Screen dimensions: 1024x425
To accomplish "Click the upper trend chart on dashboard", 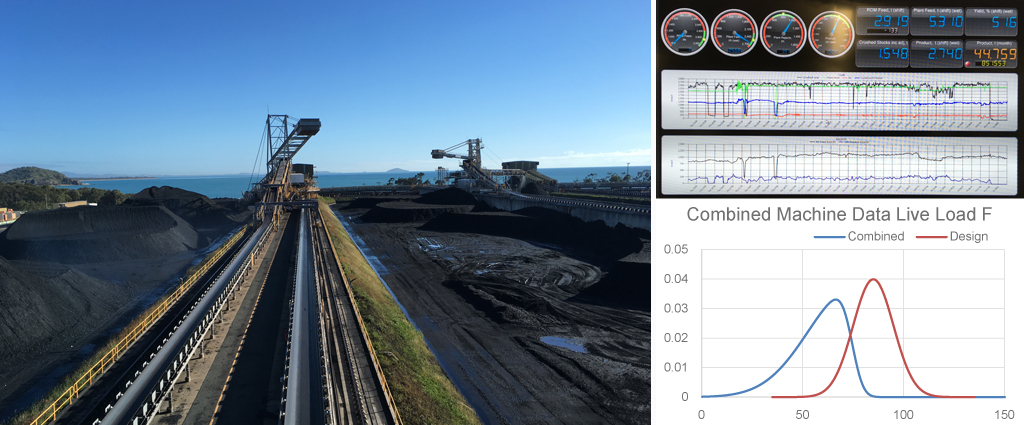I will [837, 100].
